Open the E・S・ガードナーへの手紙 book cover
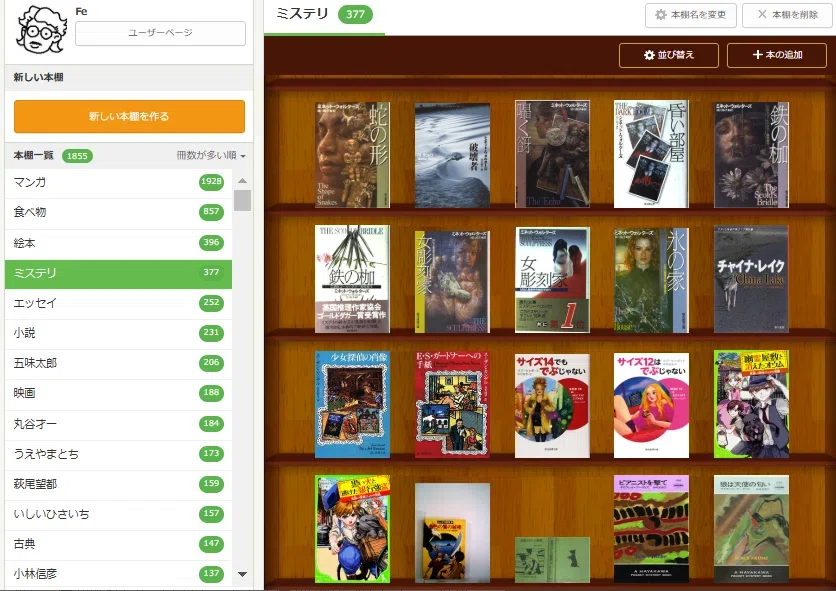 [x=452, y=404]
